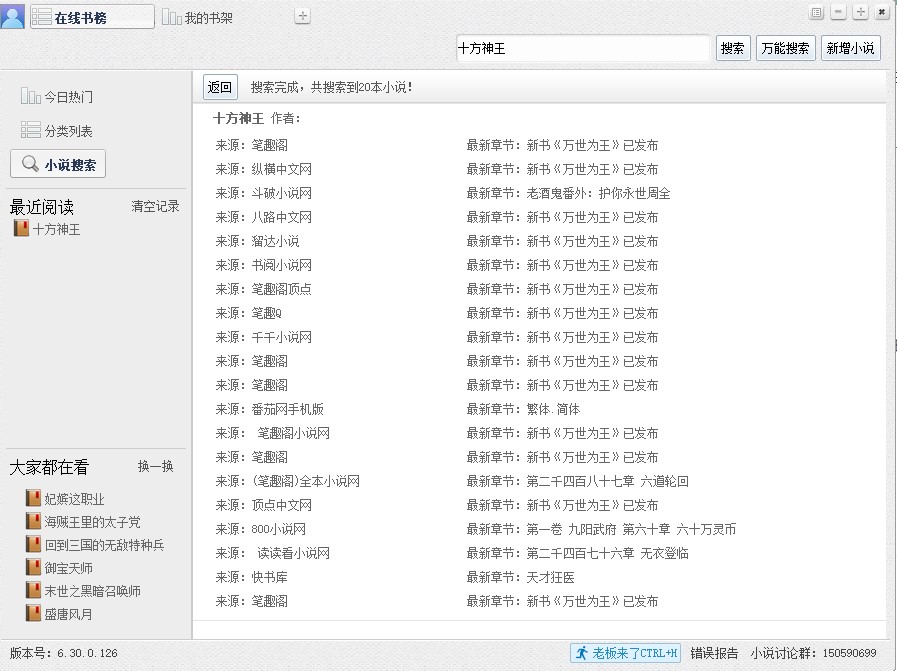Select the 小说搜索 sidebar button
Image resolution: width=897 pixels, height=671 pixels.
(58, 165)
